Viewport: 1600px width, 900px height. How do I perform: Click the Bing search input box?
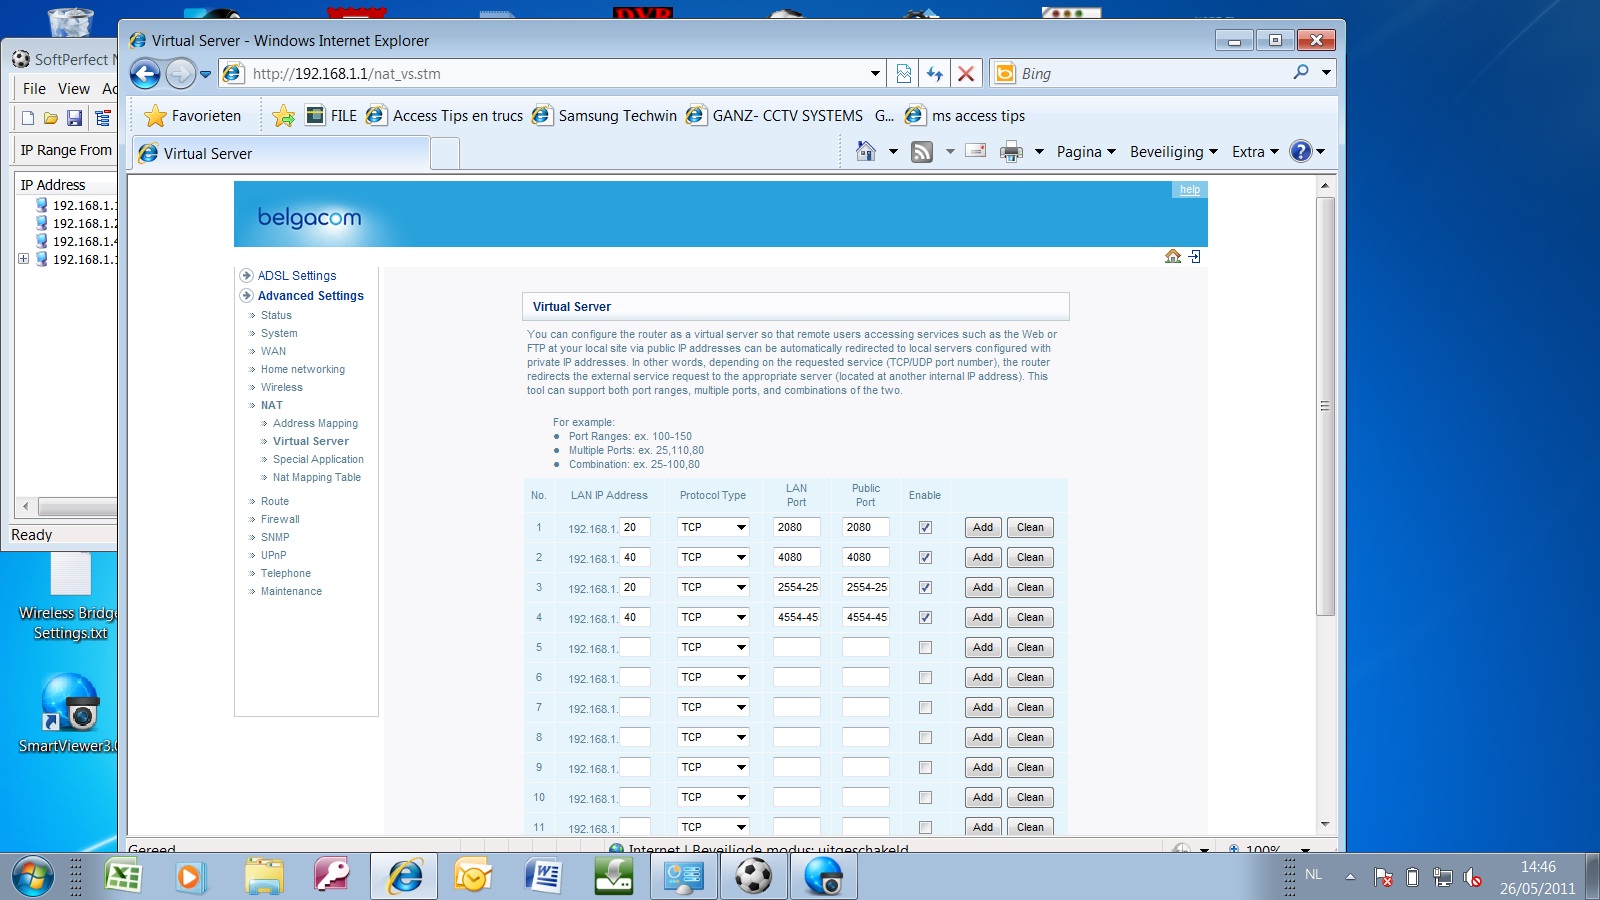click(x=1150, y=73)
